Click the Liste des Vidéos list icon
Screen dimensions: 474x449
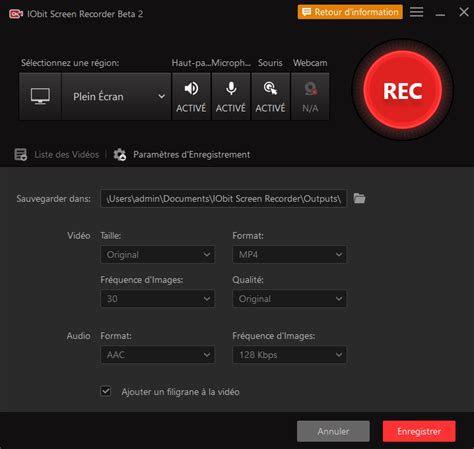pyautogui.click(x=21, y=155)
